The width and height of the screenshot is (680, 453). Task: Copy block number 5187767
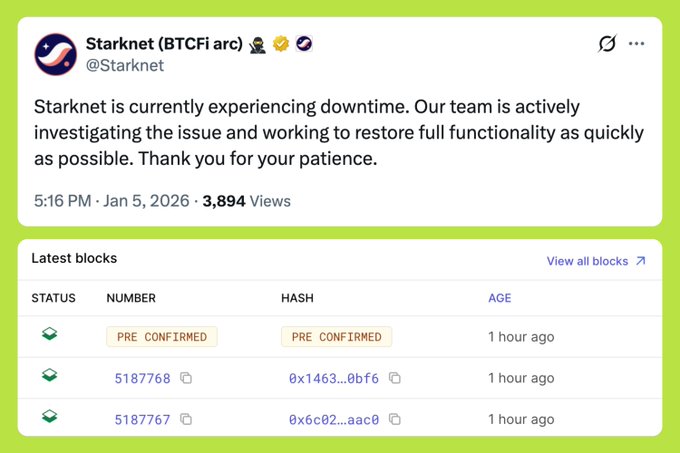[186, 419]
